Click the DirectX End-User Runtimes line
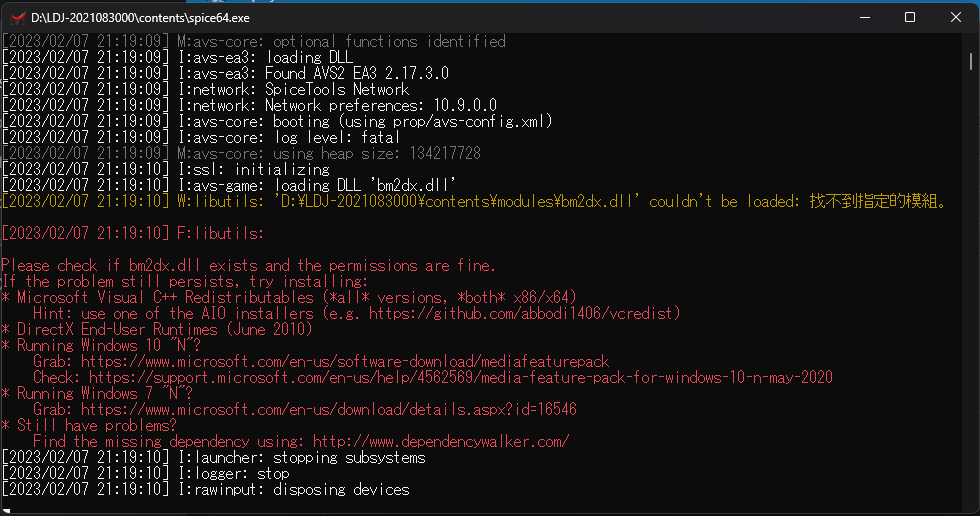Screen dimensions: 980x516 (166, 329)
